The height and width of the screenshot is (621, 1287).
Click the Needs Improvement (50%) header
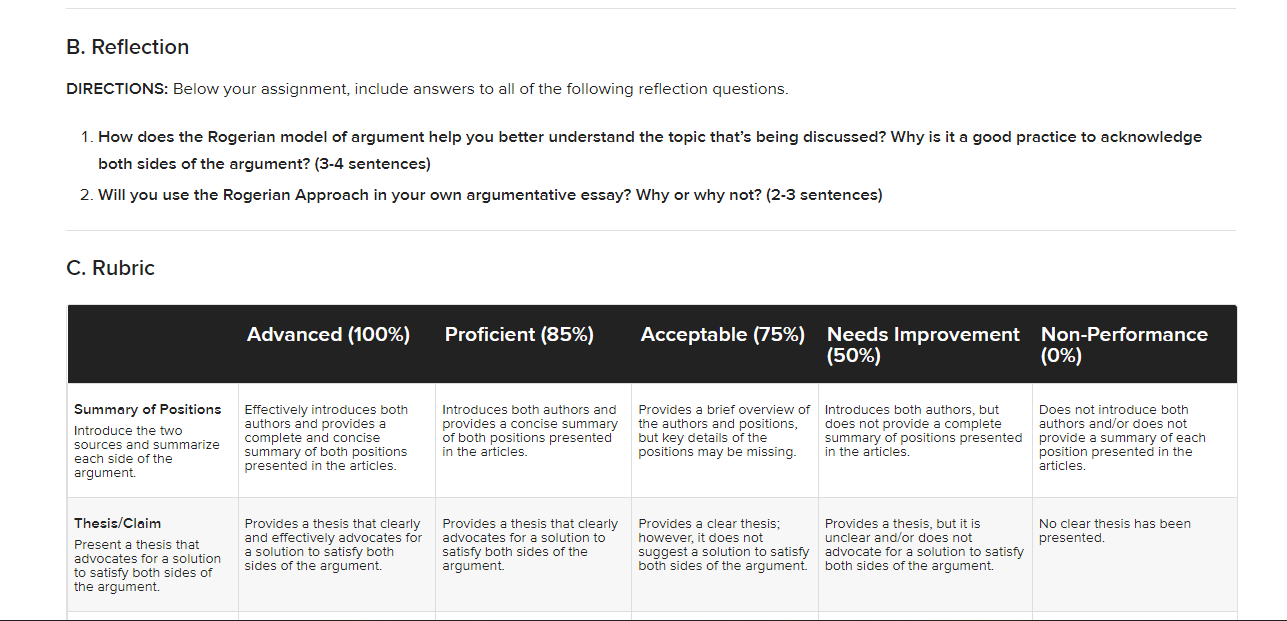tap(923, 345)
